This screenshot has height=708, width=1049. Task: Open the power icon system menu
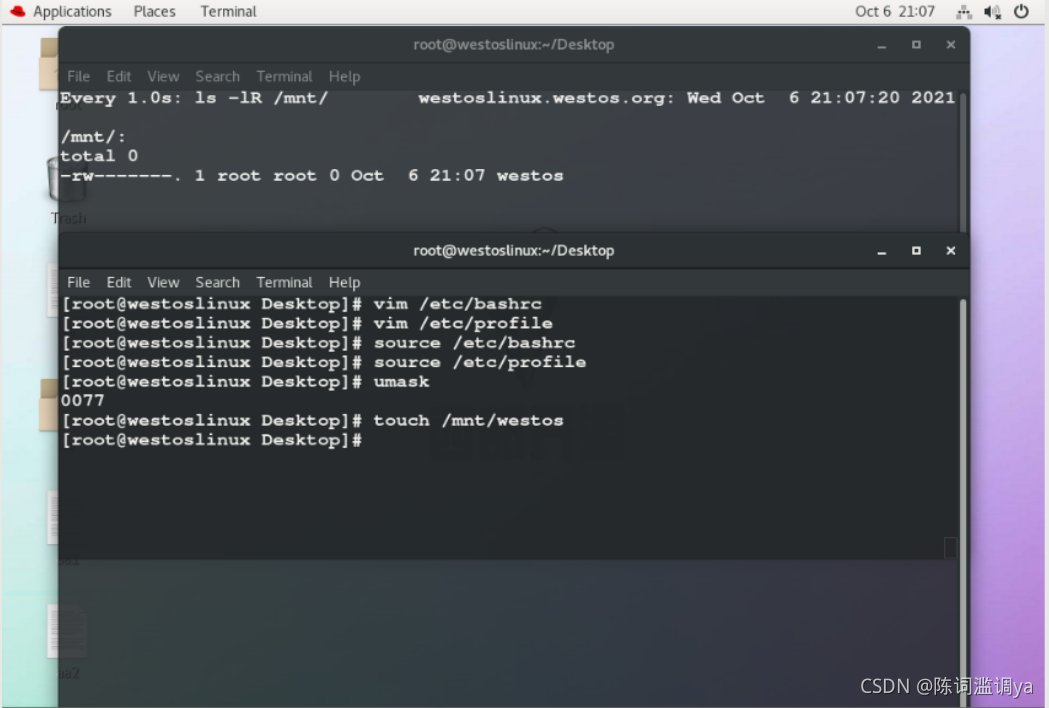[1021, 11]
